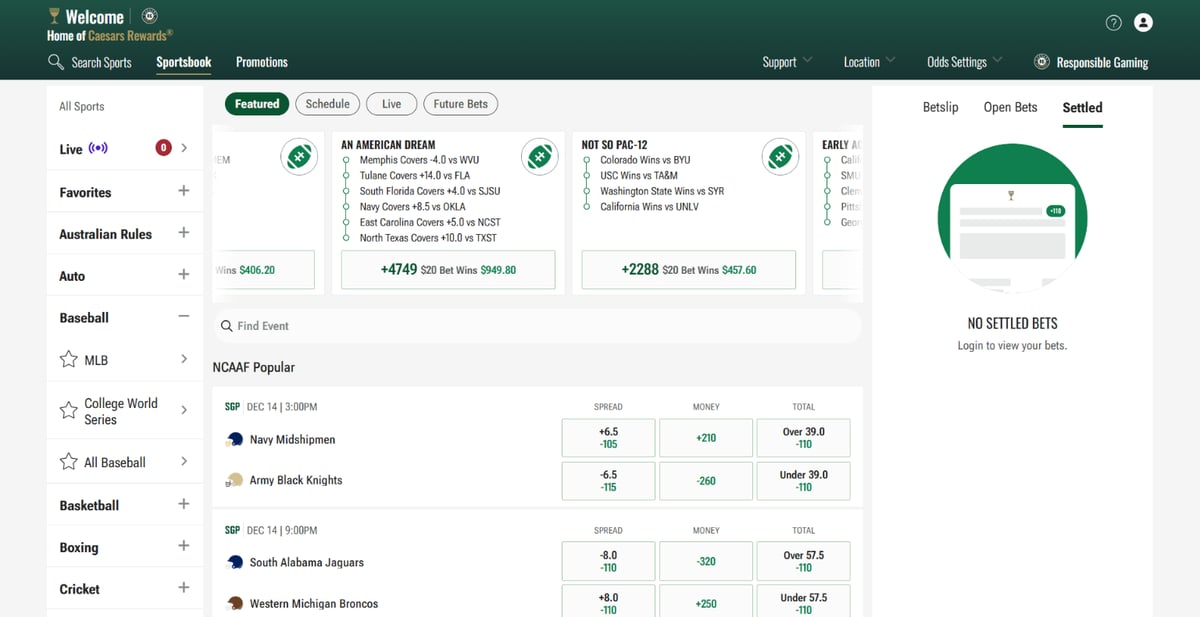Click SGP tag for Dec 14 9:00PM game
Viewport: 1200px width, 617px height.
tap(232, 530)
